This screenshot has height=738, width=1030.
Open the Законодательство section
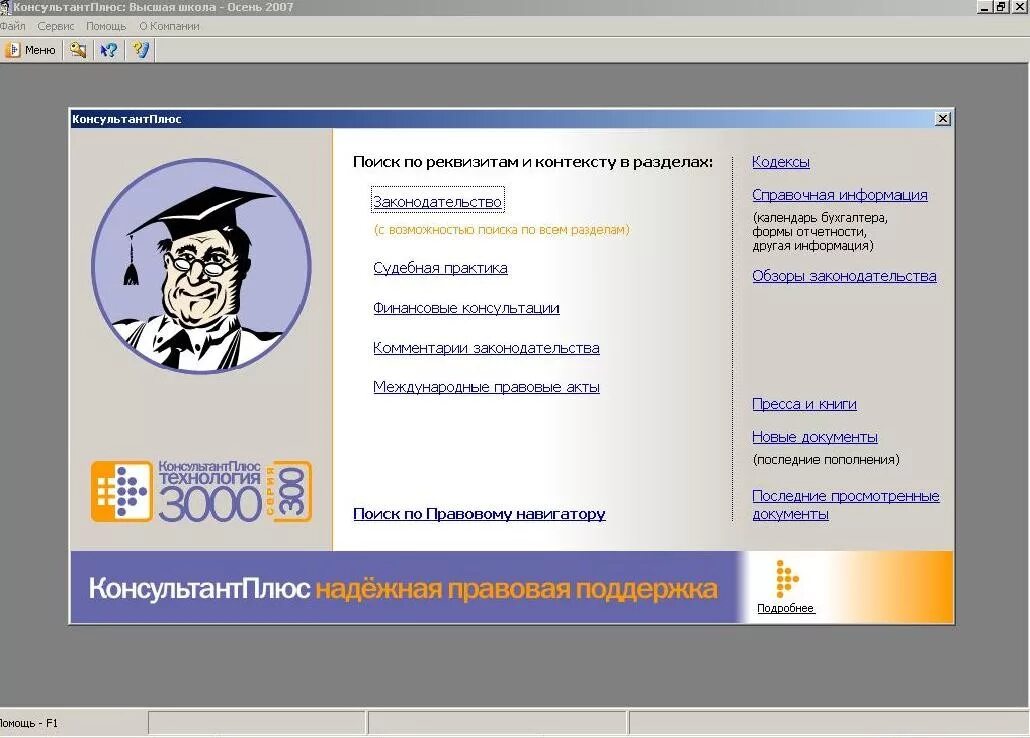coord(437,200)
